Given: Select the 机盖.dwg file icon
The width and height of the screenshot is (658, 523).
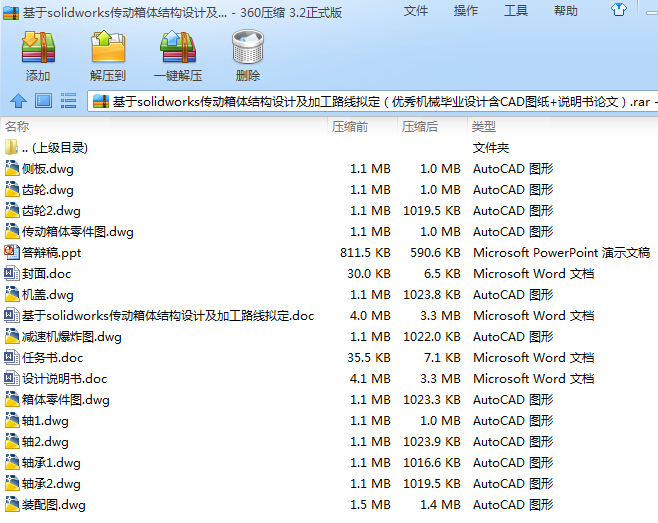Looking at the screenshot, I should pyautogui.click(x=12, y=294).
